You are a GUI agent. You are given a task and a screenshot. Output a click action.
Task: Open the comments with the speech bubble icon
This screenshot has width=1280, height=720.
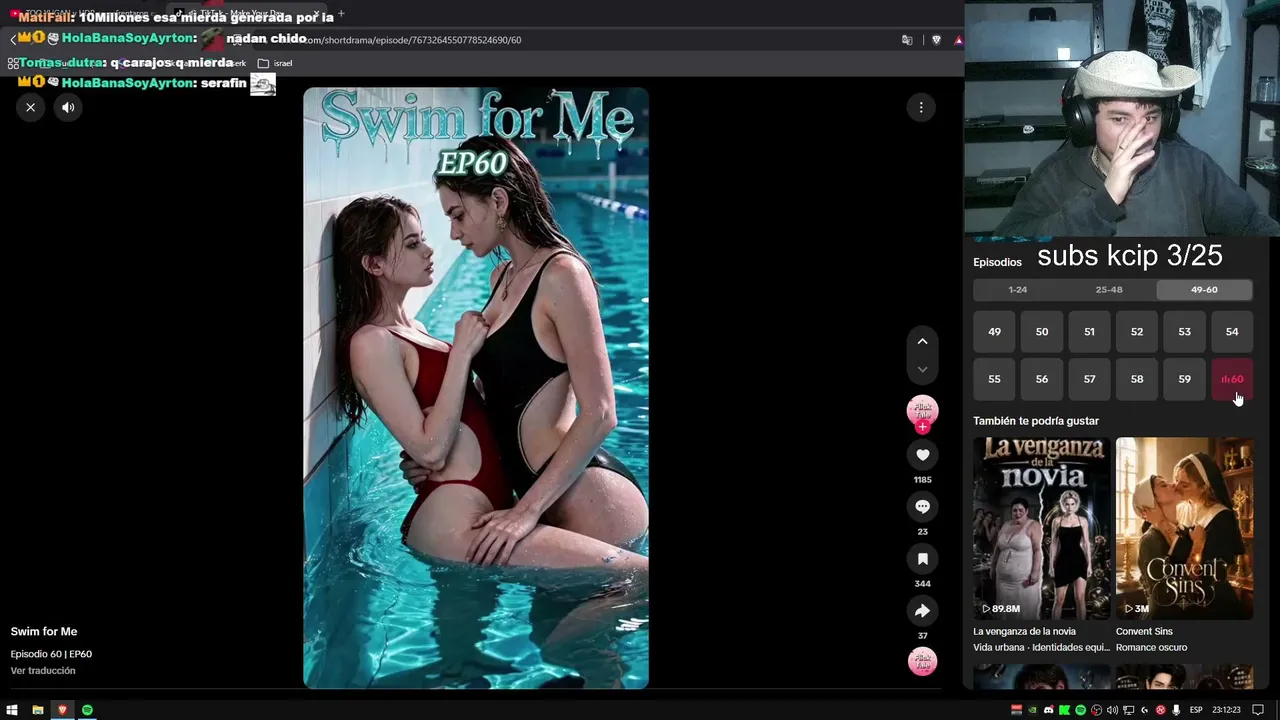tap(922, 507)
